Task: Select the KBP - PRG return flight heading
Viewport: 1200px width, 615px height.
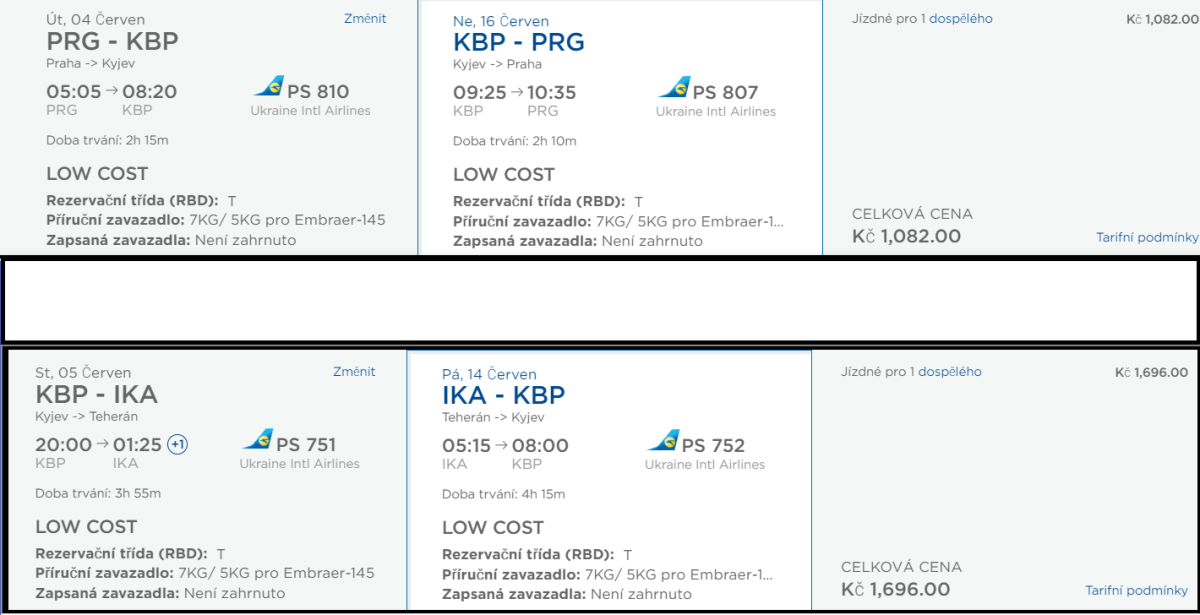Action: point(518,42)
